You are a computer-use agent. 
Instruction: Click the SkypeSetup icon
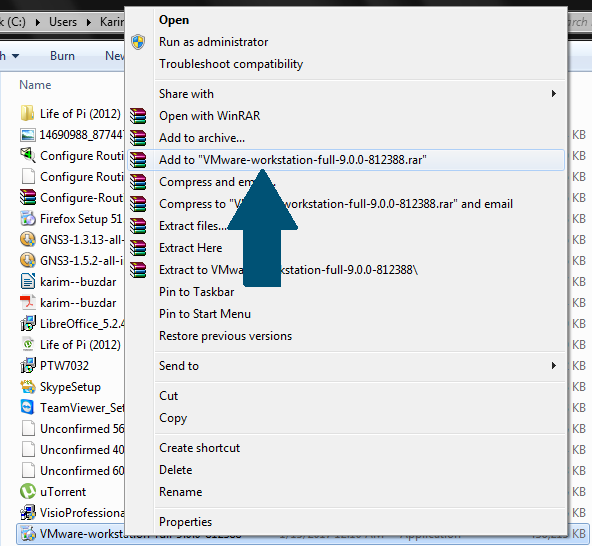point(28,387)
